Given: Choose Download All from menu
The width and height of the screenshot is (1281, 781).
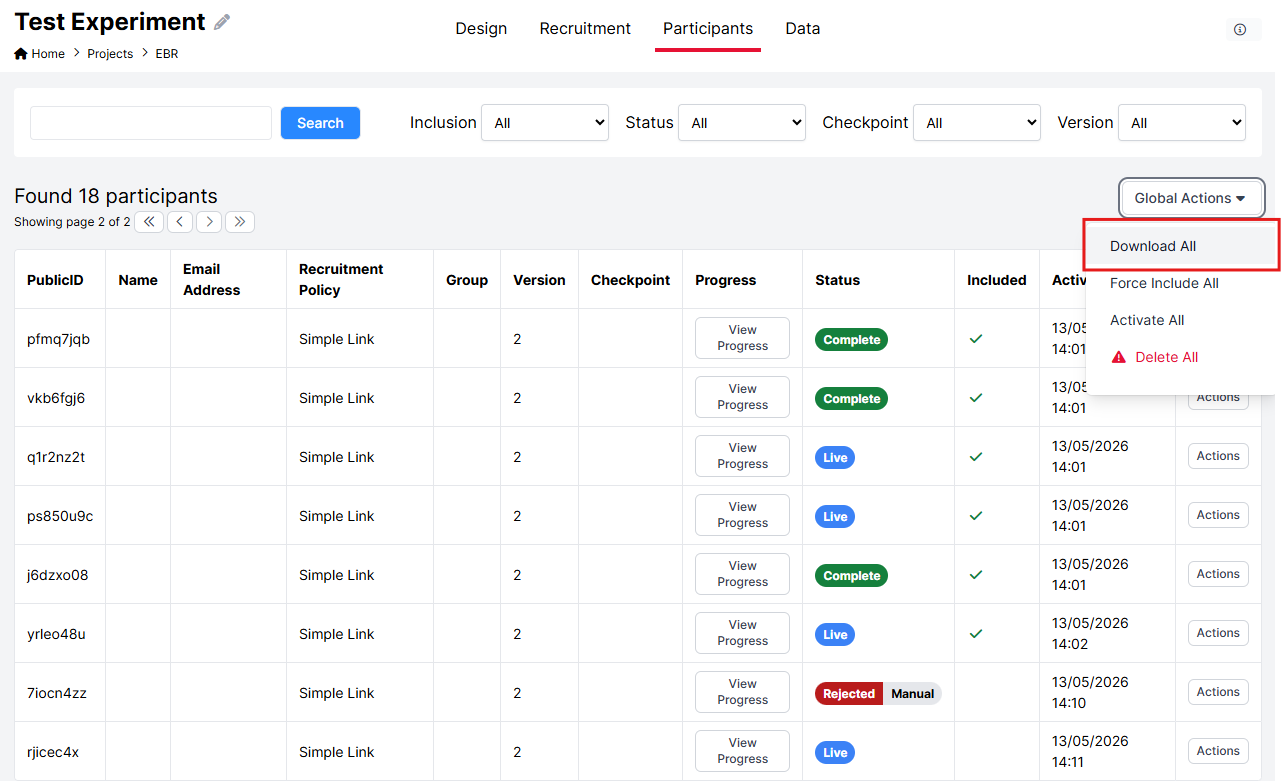Looking at the screenshot, I should [1182, 246].
